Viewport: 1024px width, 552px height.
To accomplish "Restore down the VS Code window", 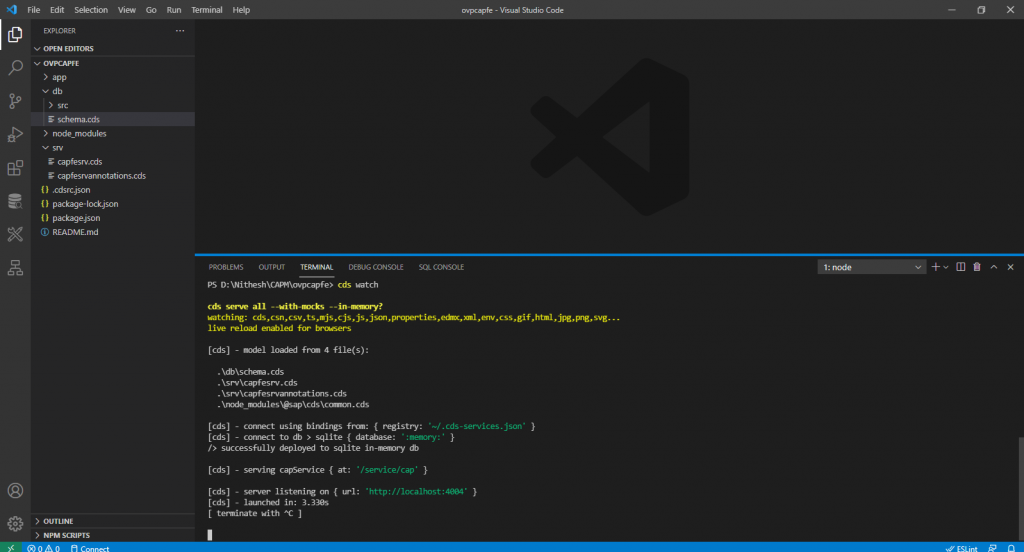I will click(x=981, y=10).
